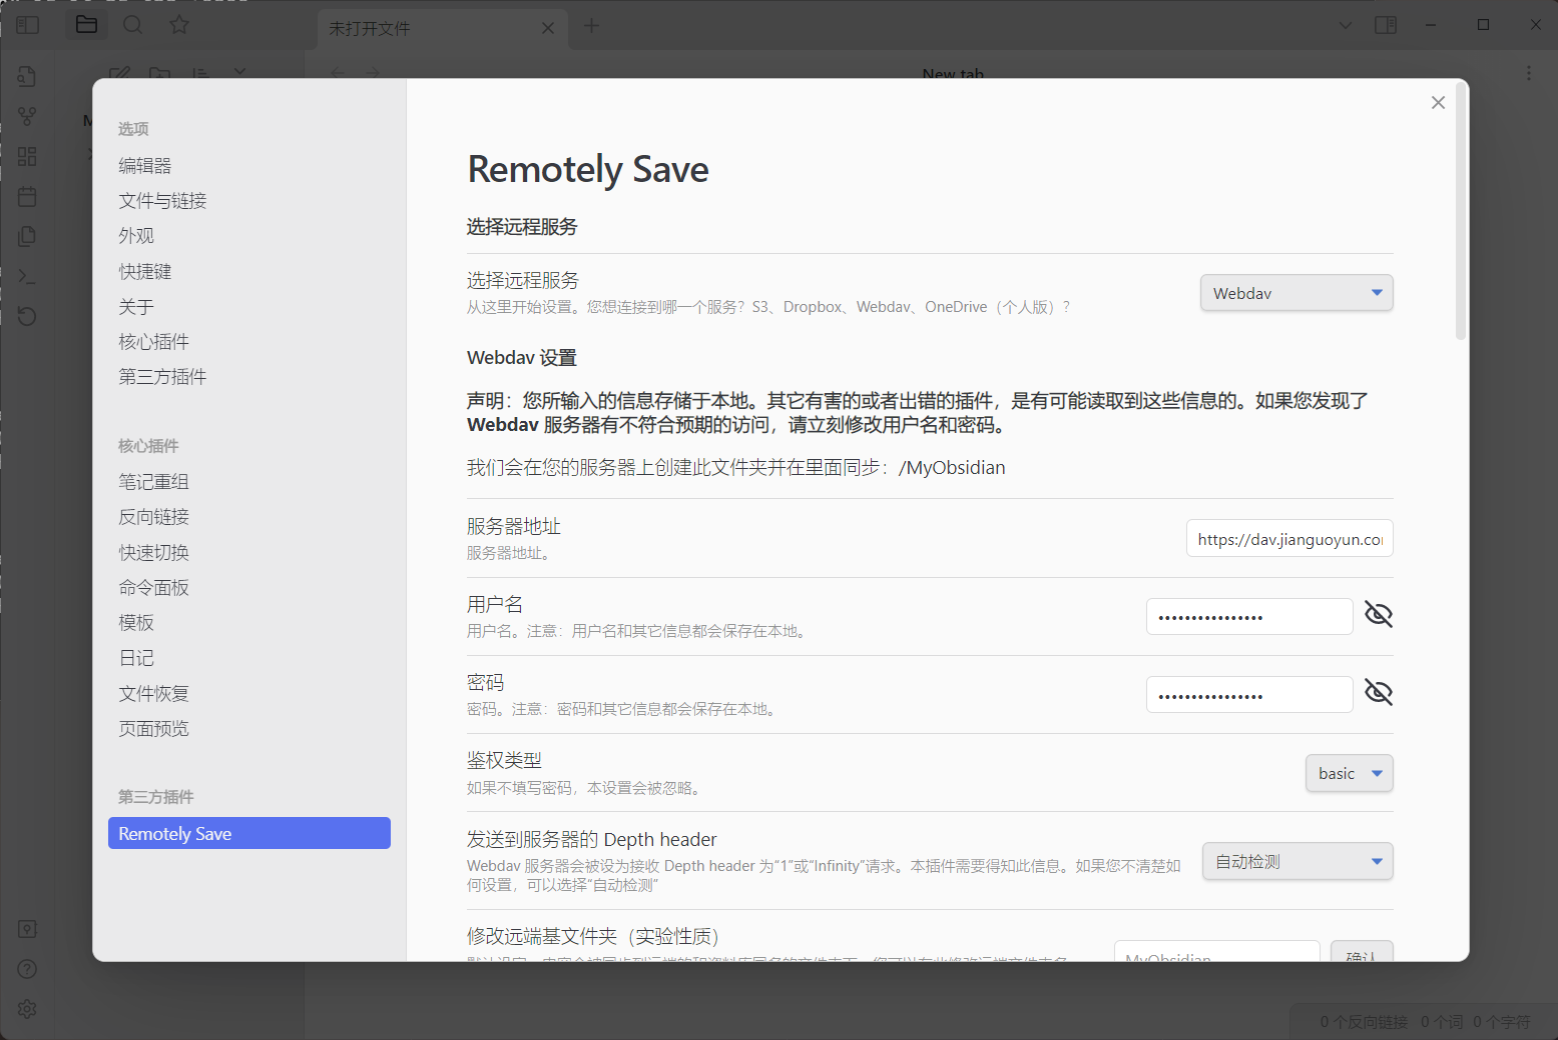
Task: Toggle the left sidebar panel icon
Action: (27, 25)
